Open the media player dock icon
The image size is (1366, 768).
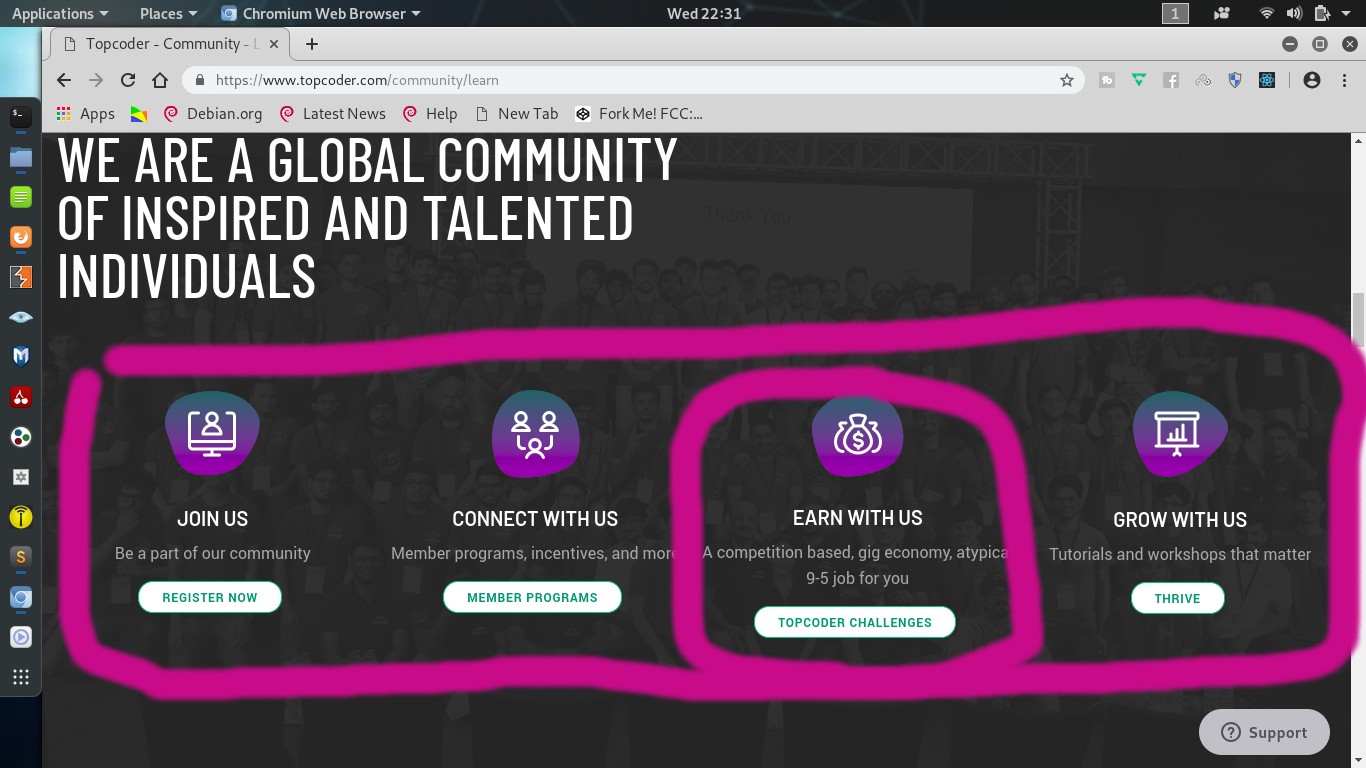pyautogui.click(x=20, y=637)
